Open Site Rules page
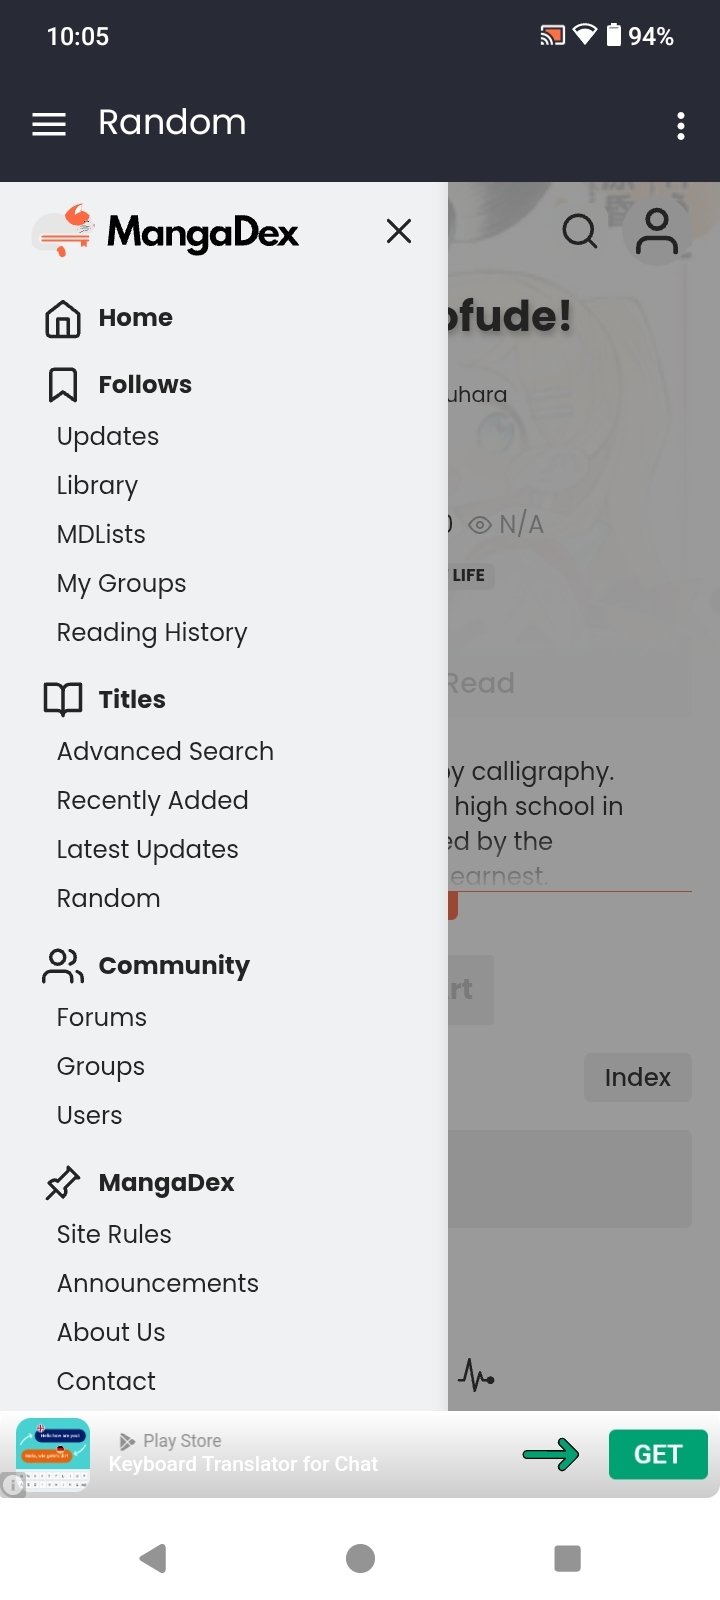 pos(114,1235)
